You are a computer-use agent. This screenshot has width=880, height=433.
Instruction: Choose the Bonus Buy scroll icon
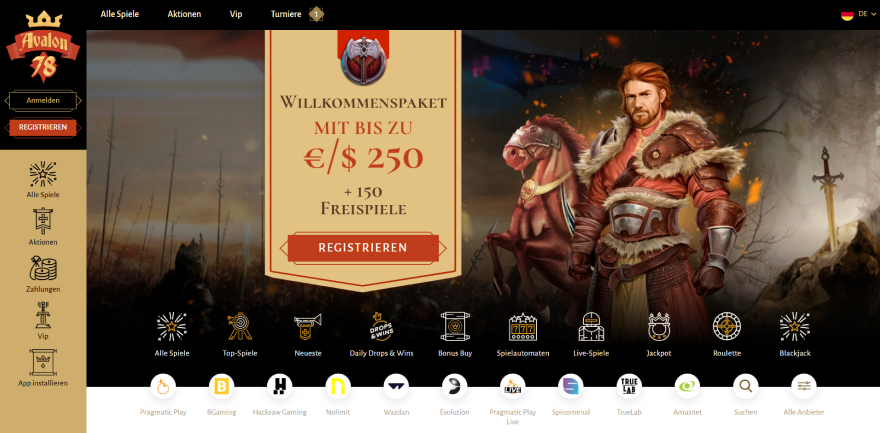455,327
